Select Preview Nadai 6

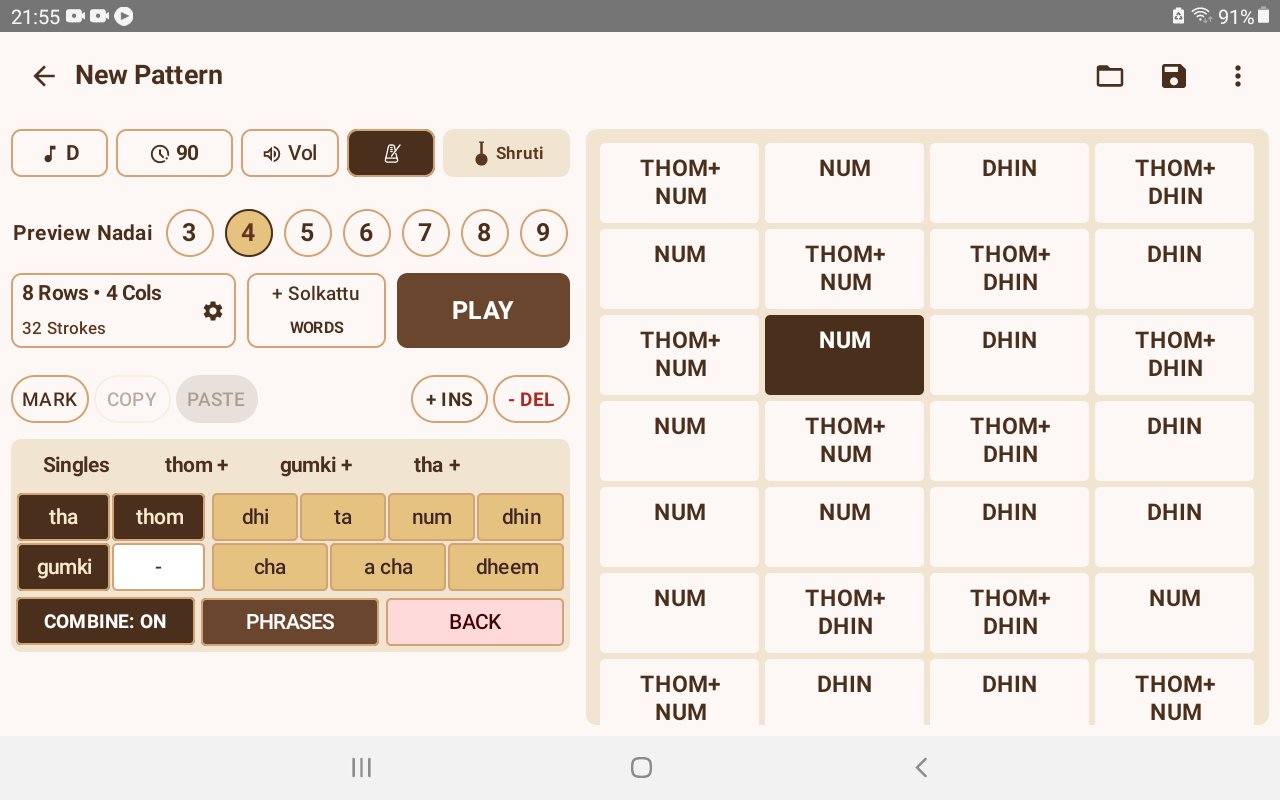pos(366,233)
